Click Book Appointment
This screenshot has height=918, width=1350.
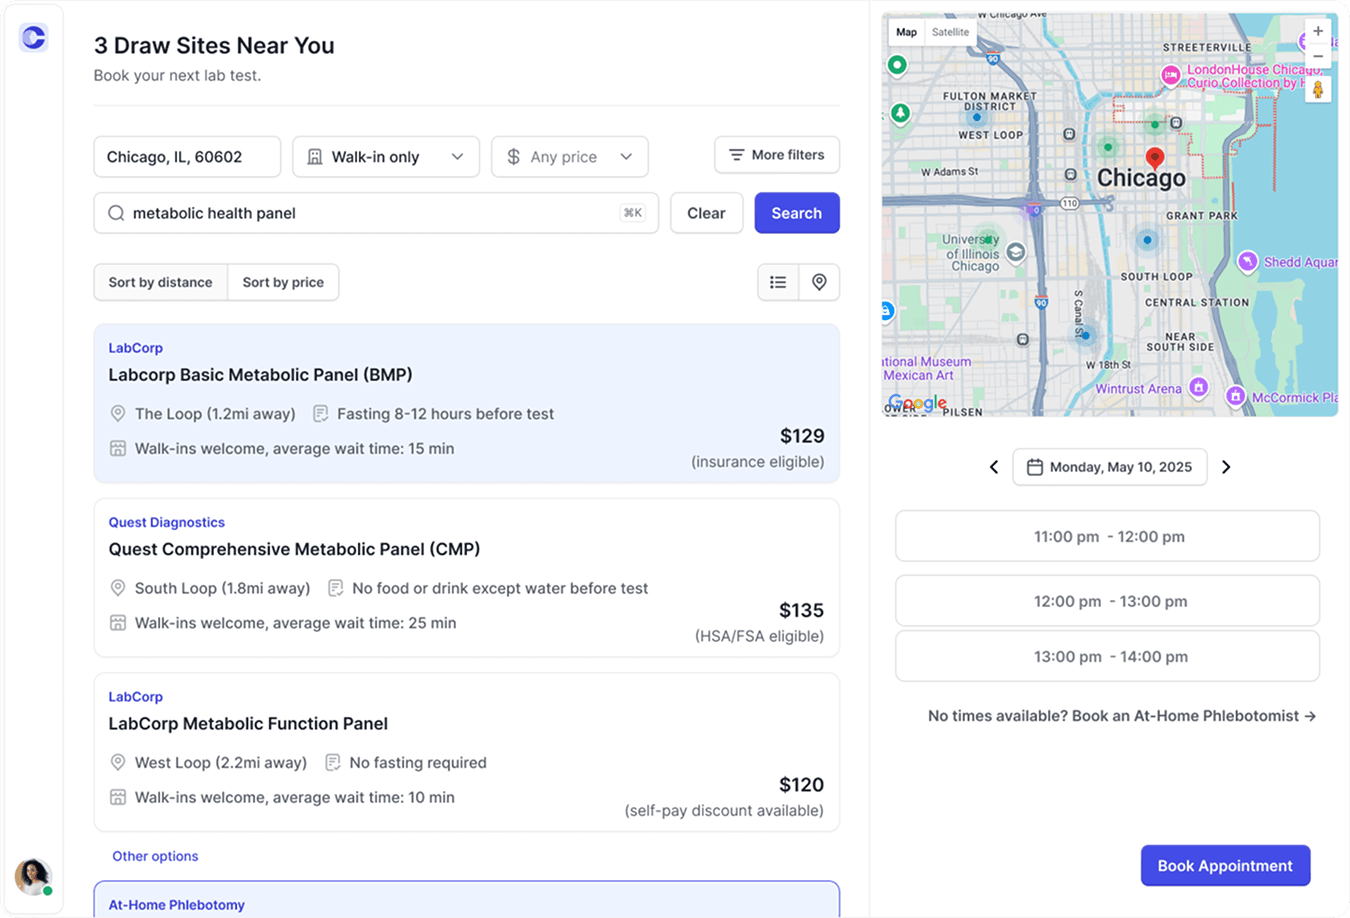1225,866
